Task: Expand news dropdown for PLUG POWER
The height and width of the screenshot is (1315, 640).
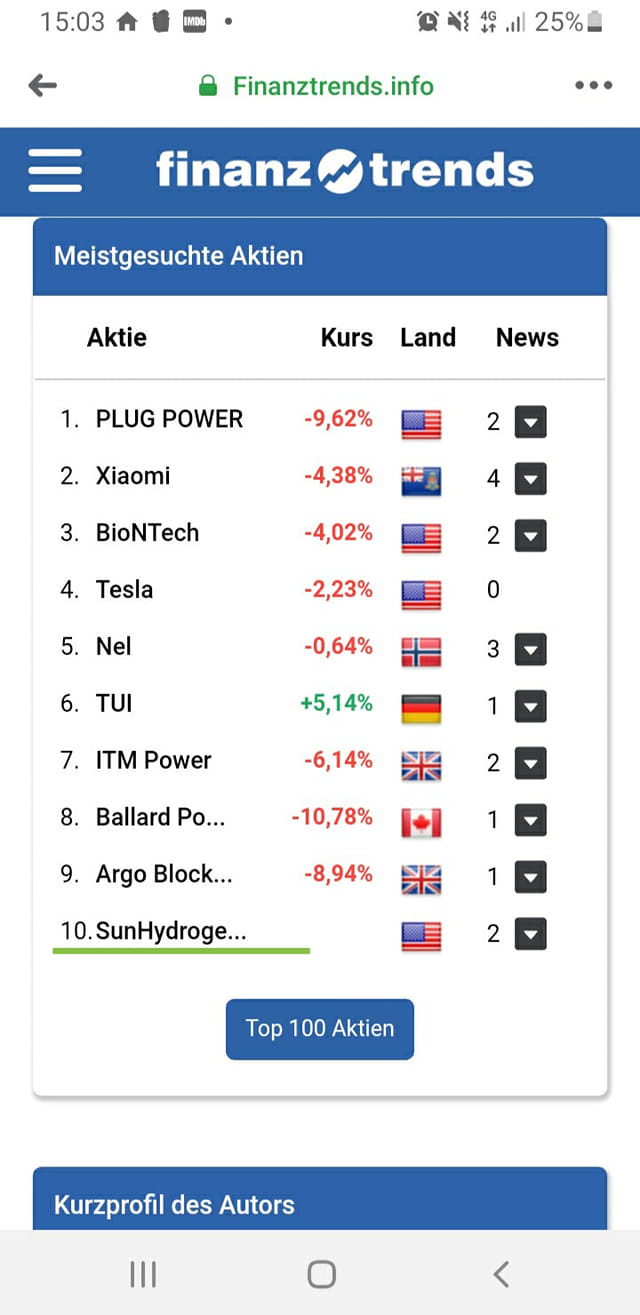Action: coord(530,423)
